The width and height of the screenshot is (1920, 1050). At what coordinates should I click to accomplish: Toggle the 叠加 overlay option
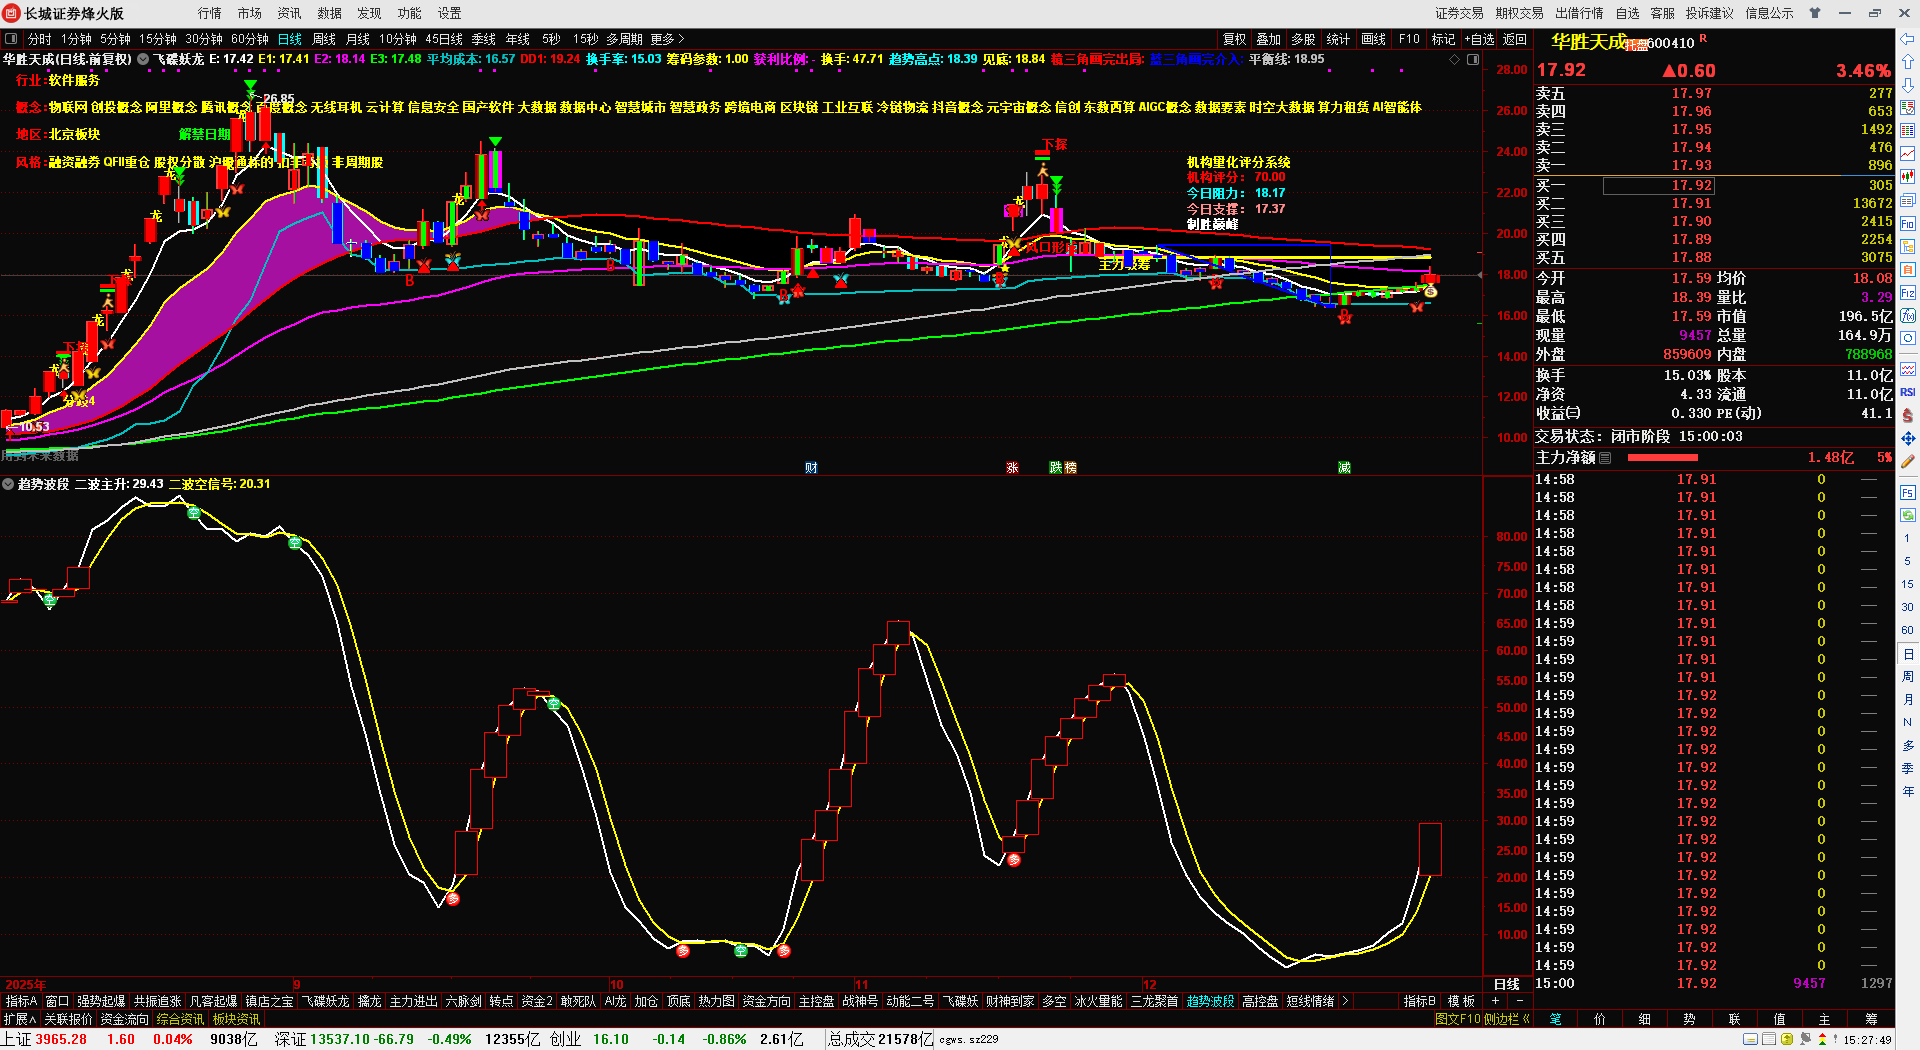[x=1269, y=39]
